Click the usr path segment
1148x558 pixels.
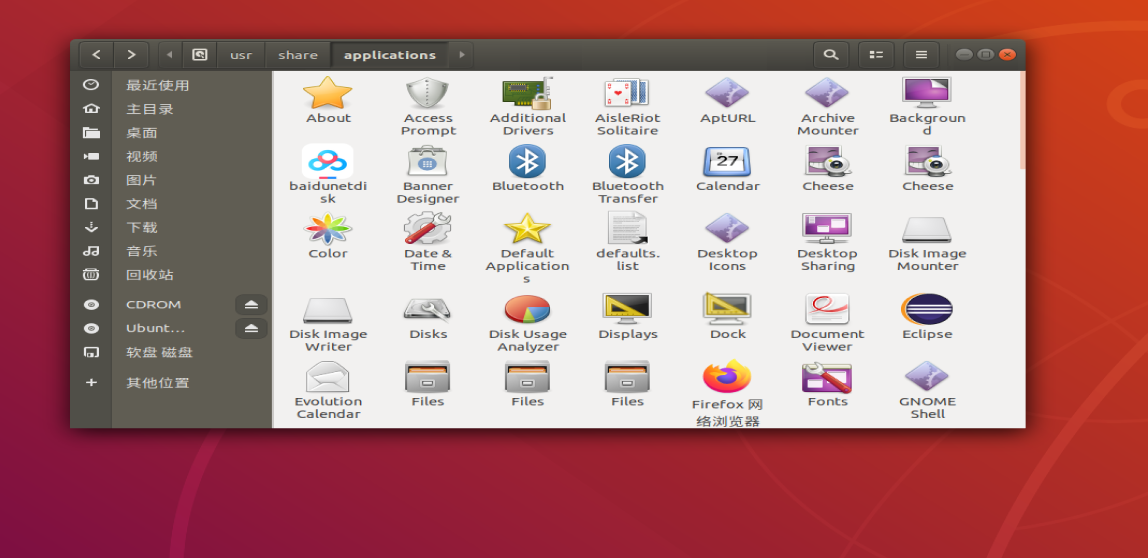click(241, 55)
